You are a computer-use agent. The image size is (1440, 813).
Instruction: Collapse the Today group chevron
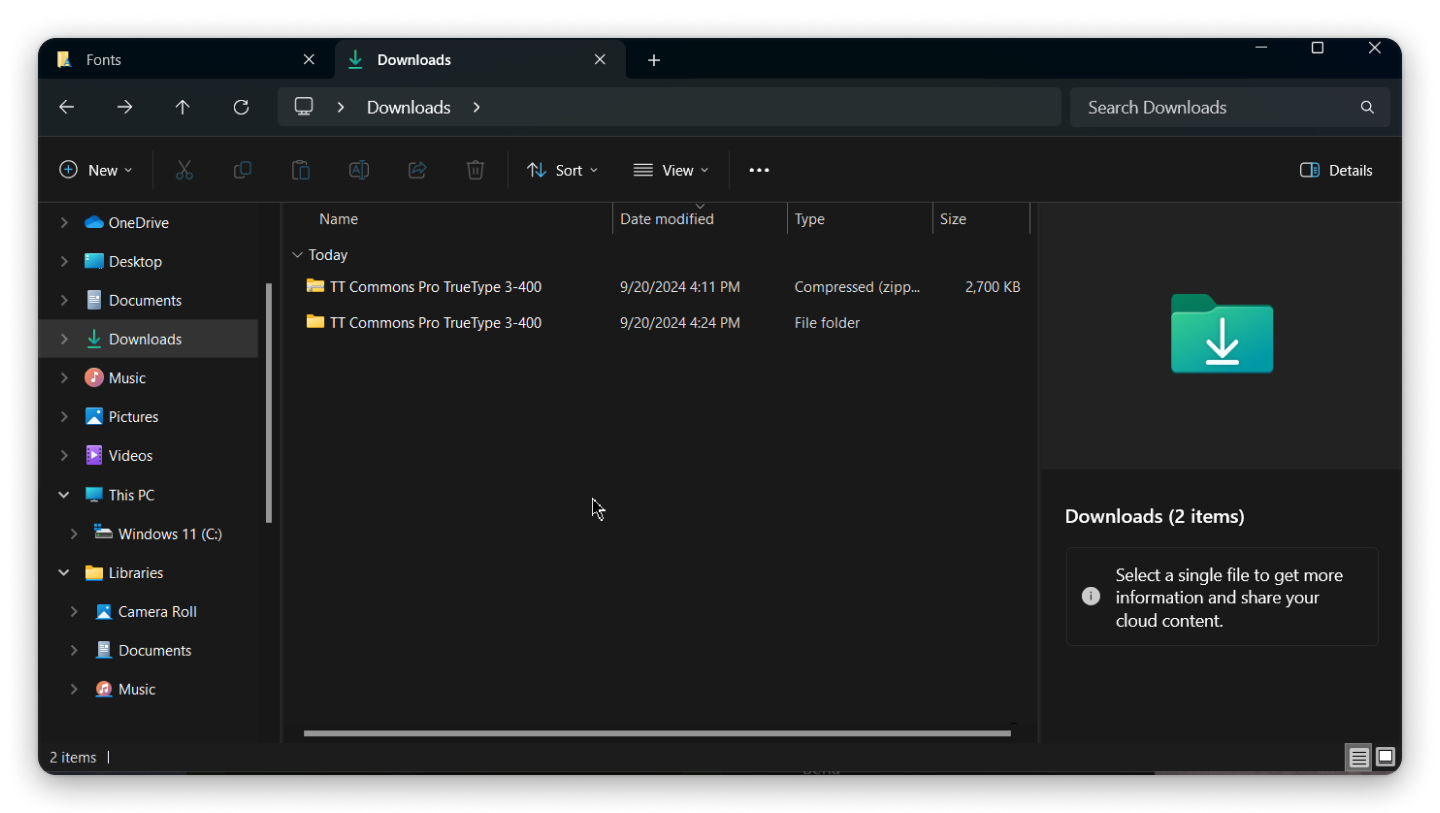click(297, 255)
